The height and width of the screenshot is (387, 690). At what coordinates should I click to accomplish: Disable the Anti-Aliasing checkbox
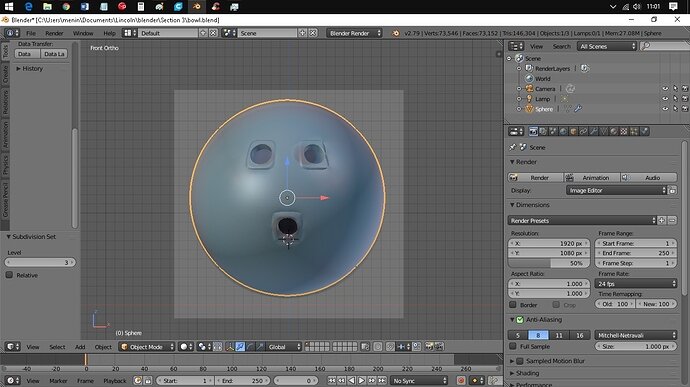tap(520, 320)
